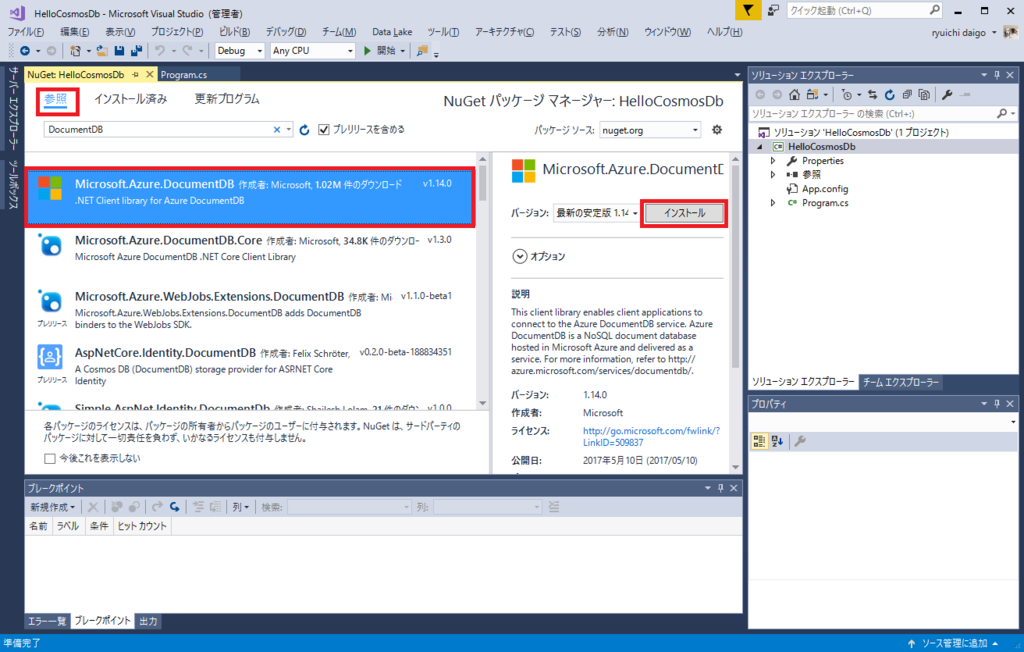Collapse the HelloCosmosDb project node
Screen dimensions: 1024x652
760,146
